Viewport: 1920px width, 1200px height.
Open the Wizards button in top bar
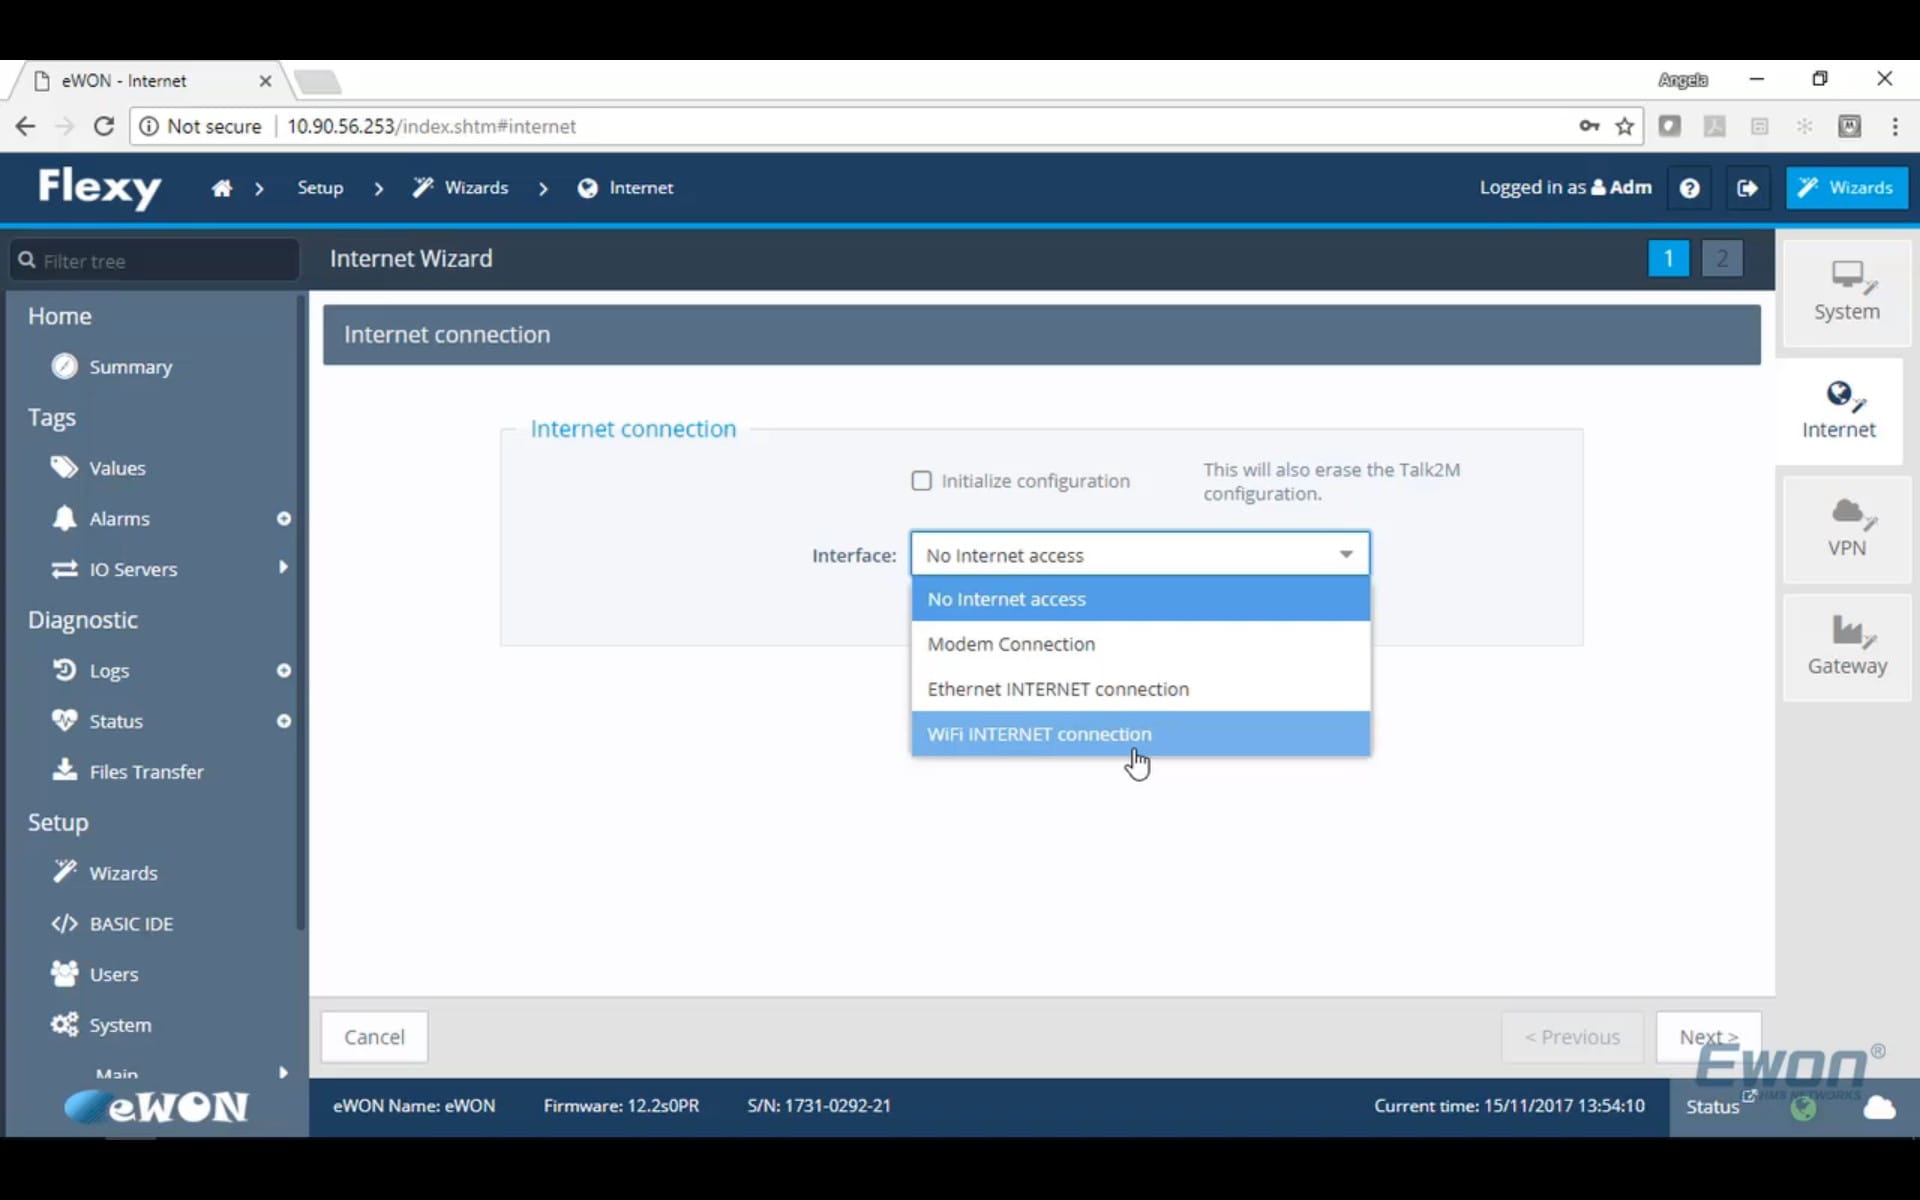[x=1846, y=188]
